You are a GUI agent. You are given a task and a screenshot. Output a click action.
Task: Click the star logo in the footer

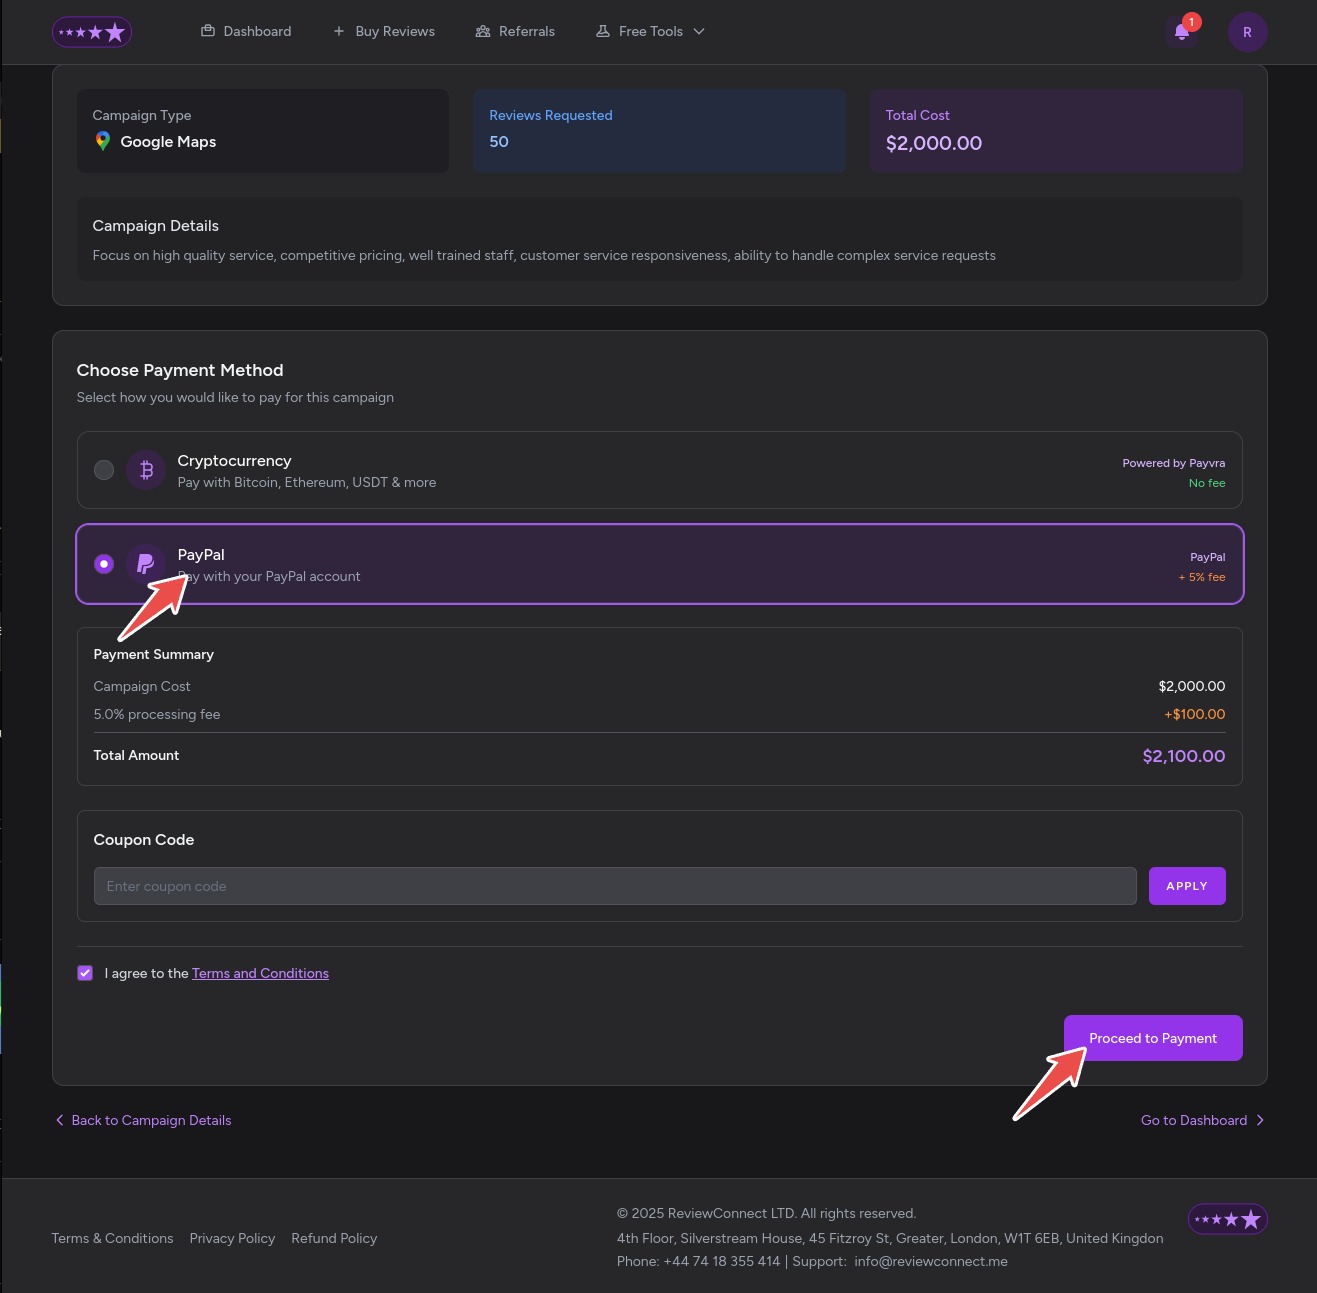tap(1227, 1219)
